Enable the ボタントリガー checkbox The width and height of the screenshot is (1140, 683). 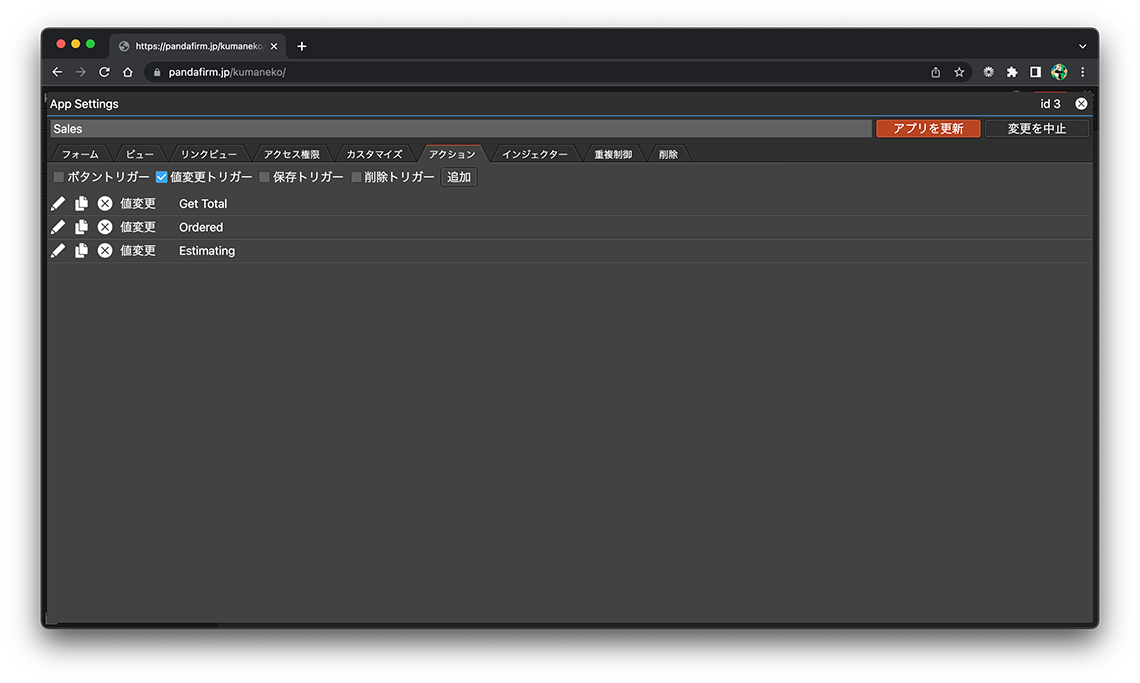pos(59,177)
